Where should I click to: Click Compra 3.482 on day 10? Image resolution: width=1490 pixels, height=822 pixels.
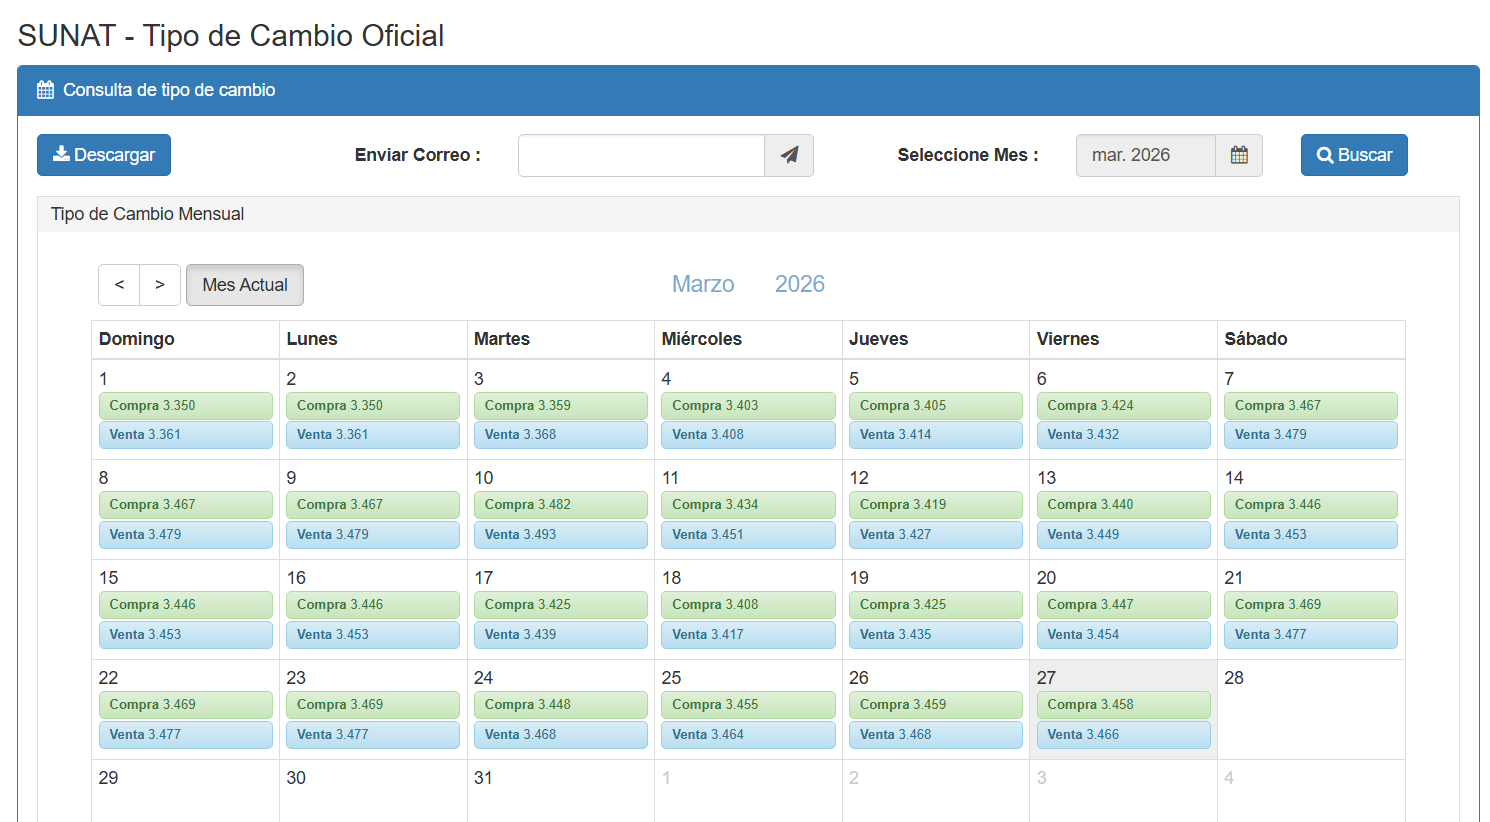(x=560, y=505)
